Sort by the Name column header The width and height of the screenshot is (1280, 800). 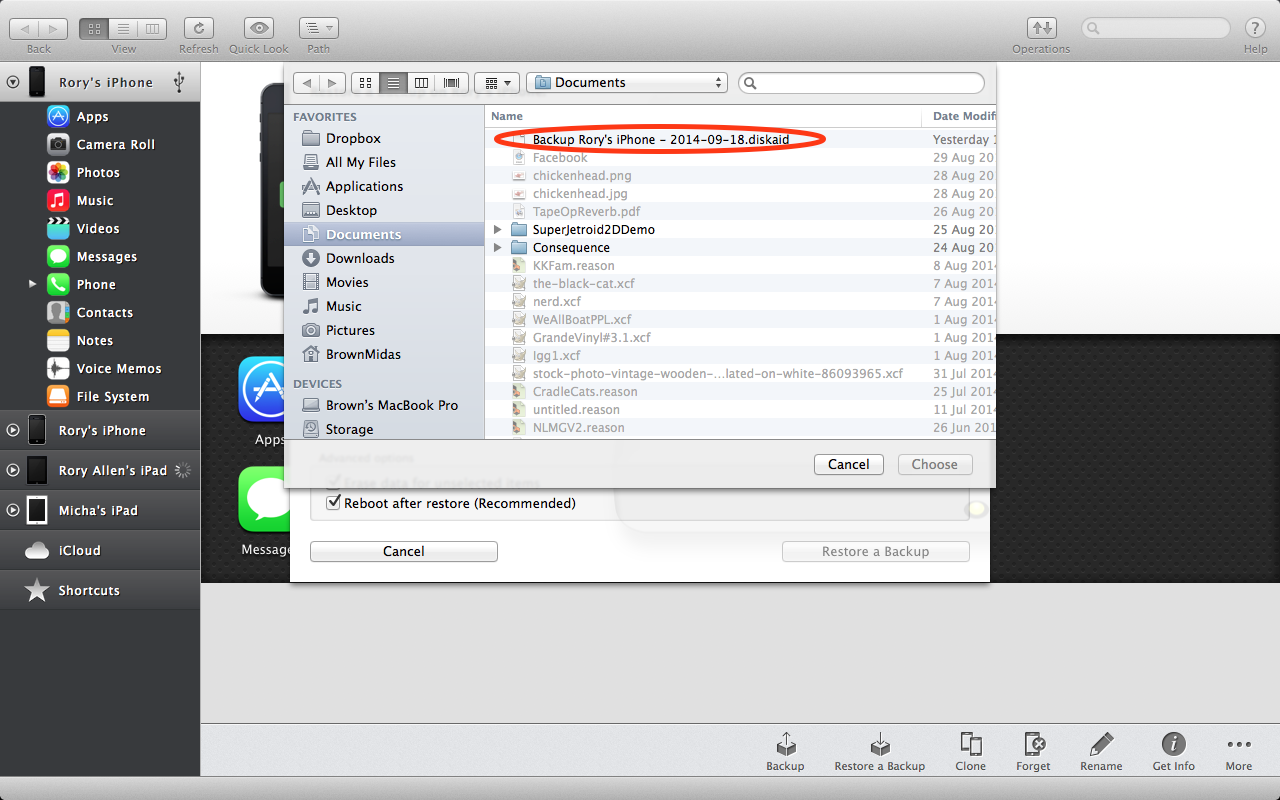pyautogui.click(x=703, y=116)
